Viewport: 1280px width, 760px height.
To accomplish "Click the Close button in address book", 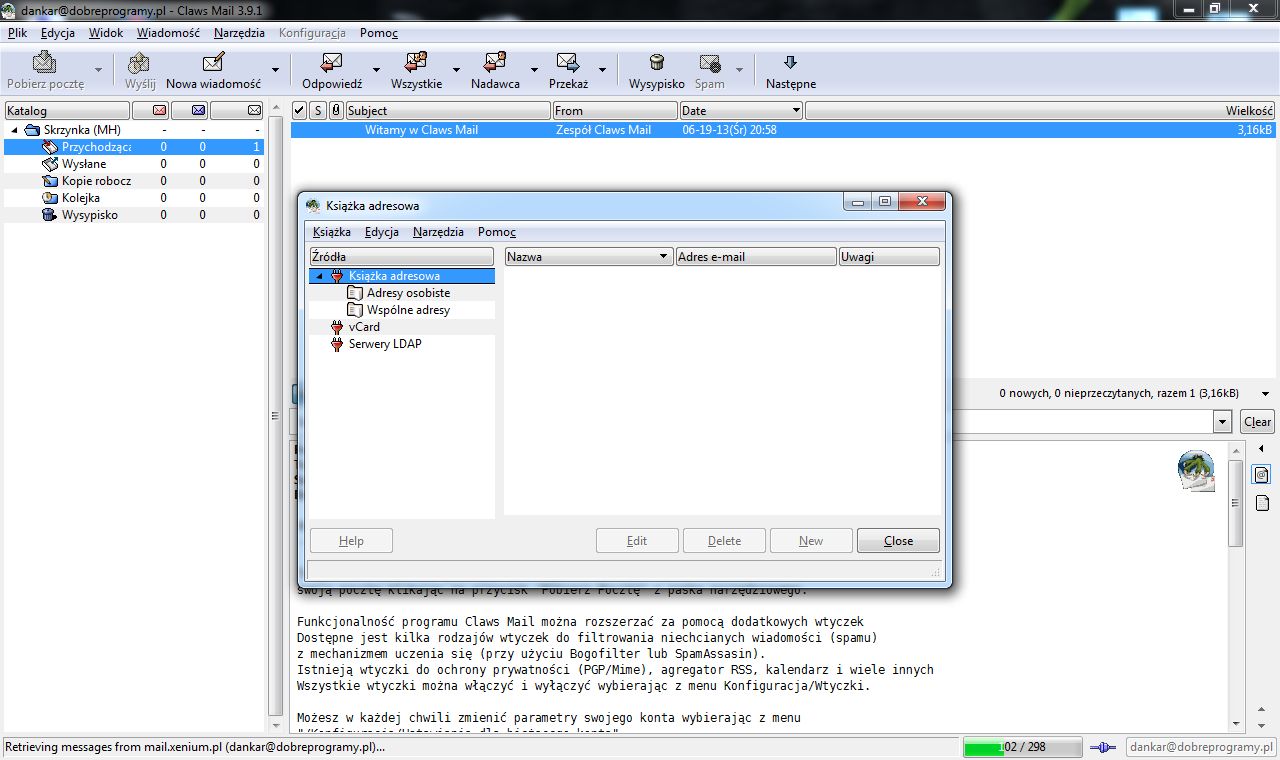I will point(898,541).
